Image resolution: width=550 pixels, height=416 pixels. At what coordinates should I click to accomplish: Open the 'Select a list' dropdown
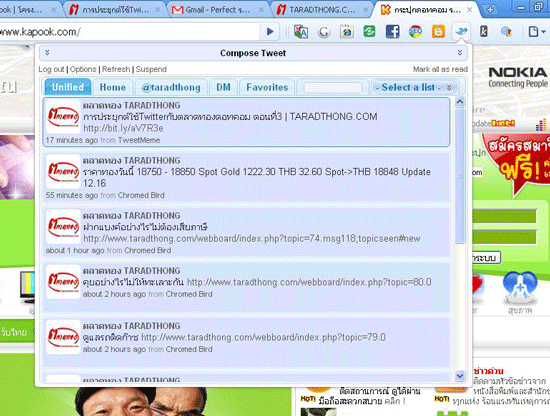click(415, 87)
